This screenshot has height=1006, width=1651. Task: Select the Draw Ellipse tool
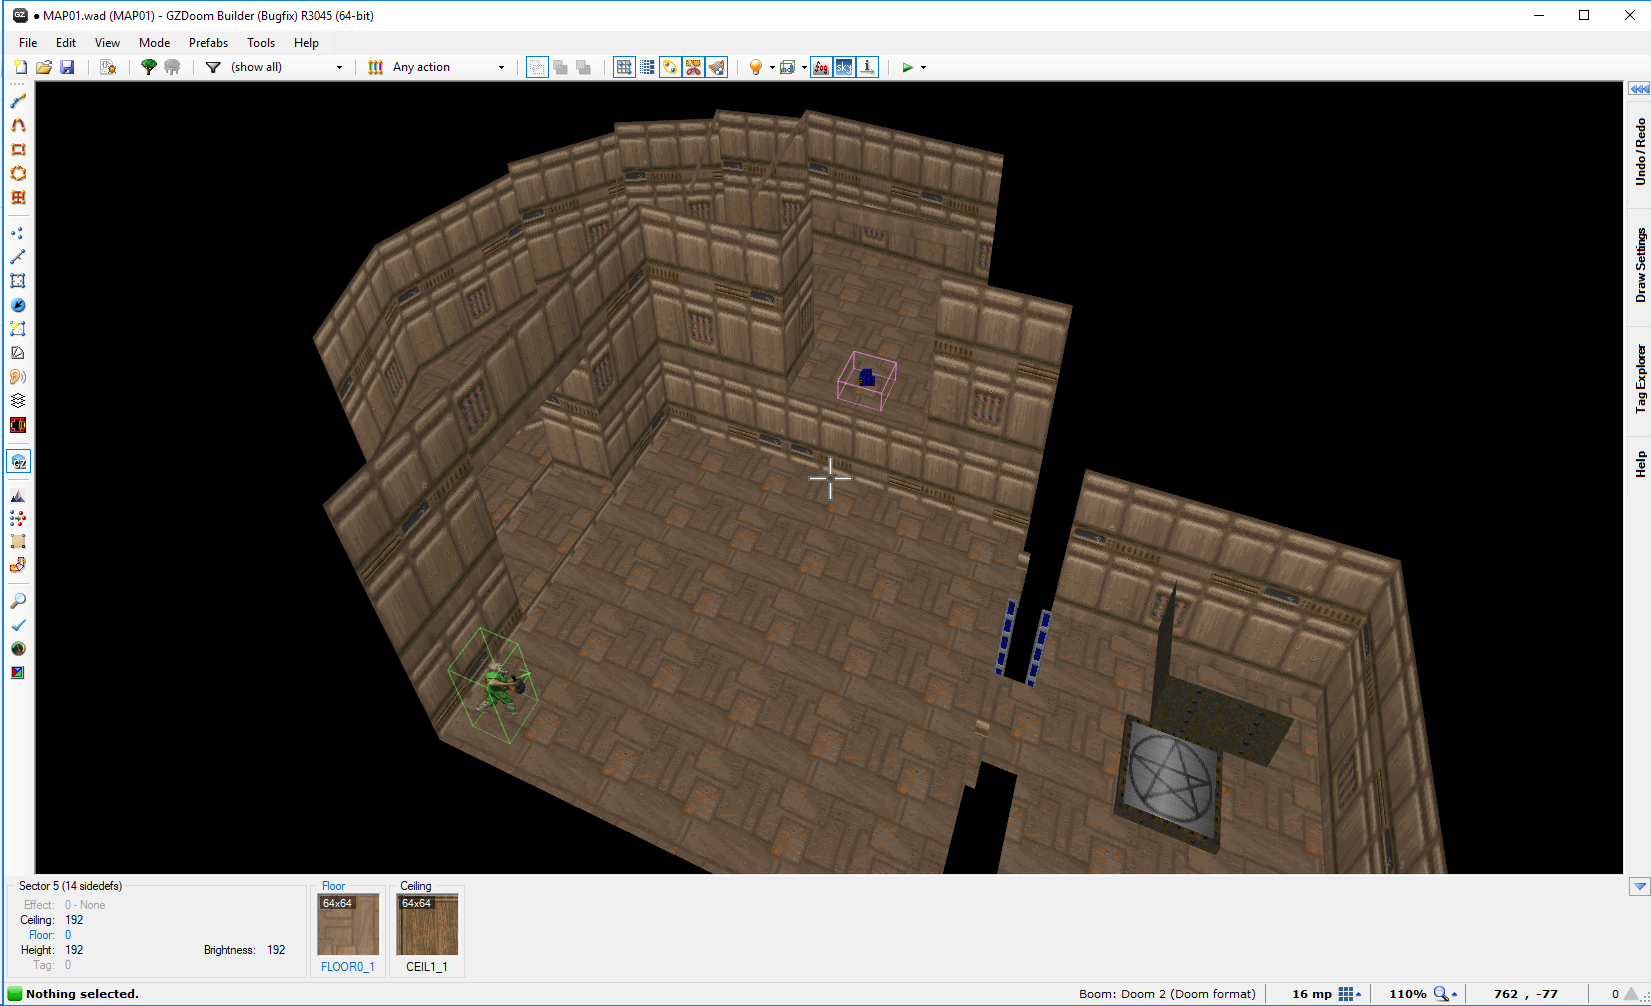pos(18,173)
